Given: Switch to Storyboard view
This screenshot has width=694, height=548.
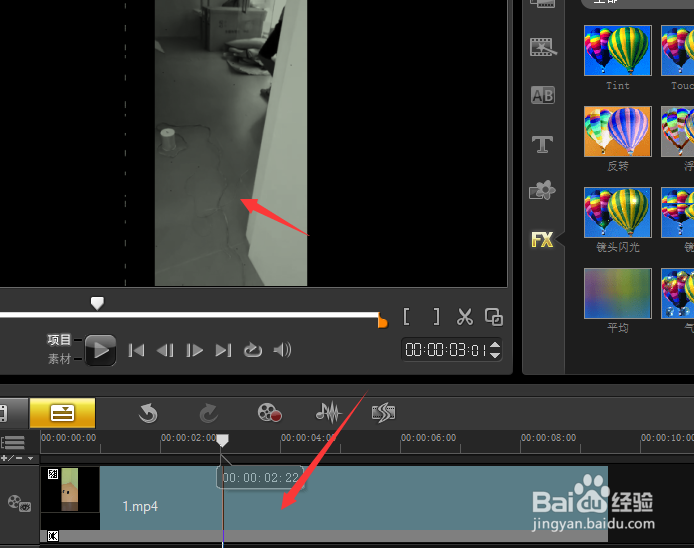Looking at the screenshot, I should [x=13, y=413].
